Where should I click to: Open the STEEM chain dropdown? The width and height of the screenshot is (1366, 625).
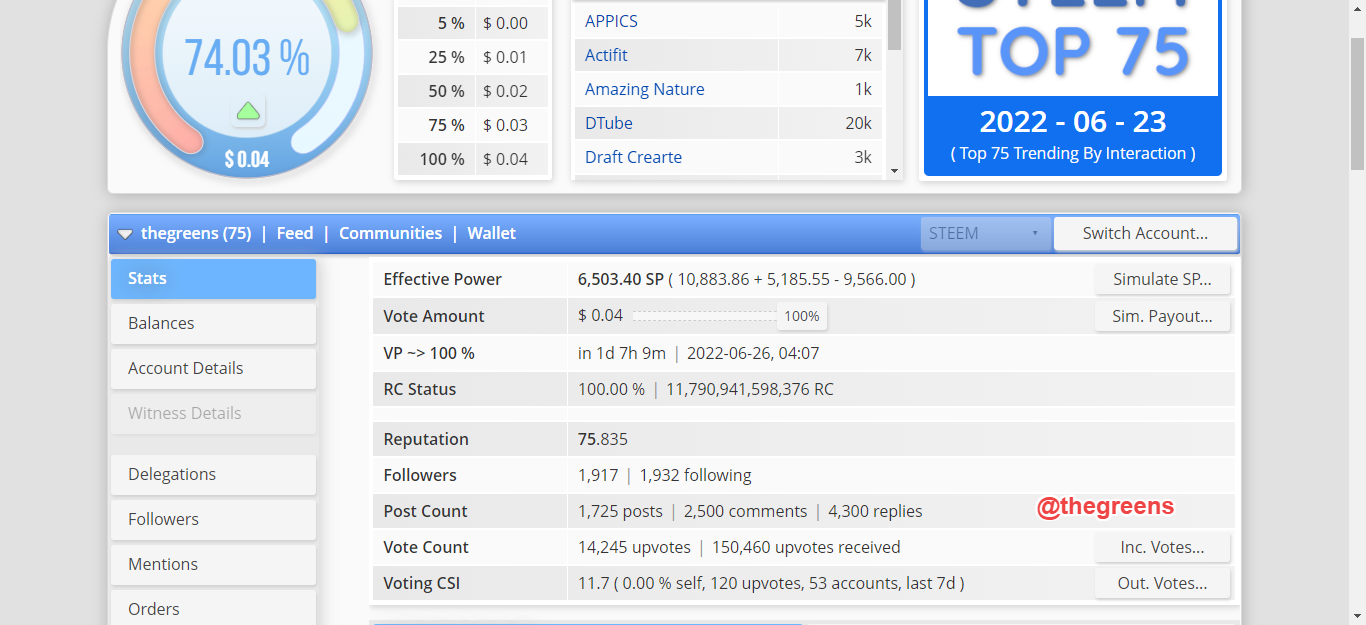tap(985, 234)
